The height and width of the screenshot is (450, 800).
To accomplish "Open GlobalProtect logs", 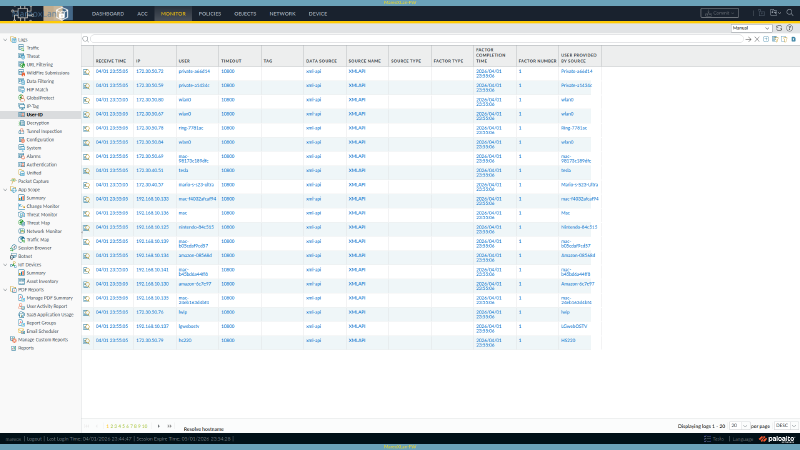I will click(x=40, y=98).
